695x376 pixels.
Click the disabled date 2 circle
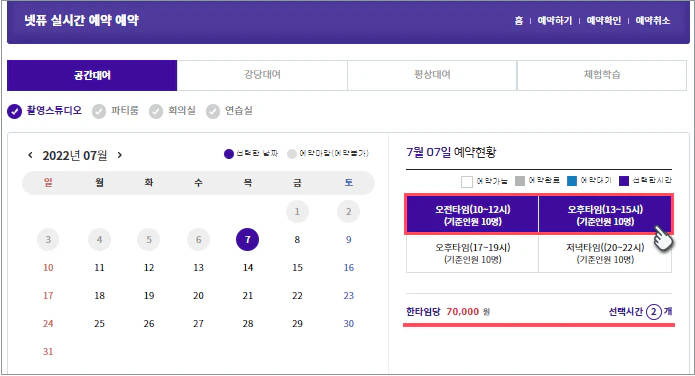[x=348, y=212]
